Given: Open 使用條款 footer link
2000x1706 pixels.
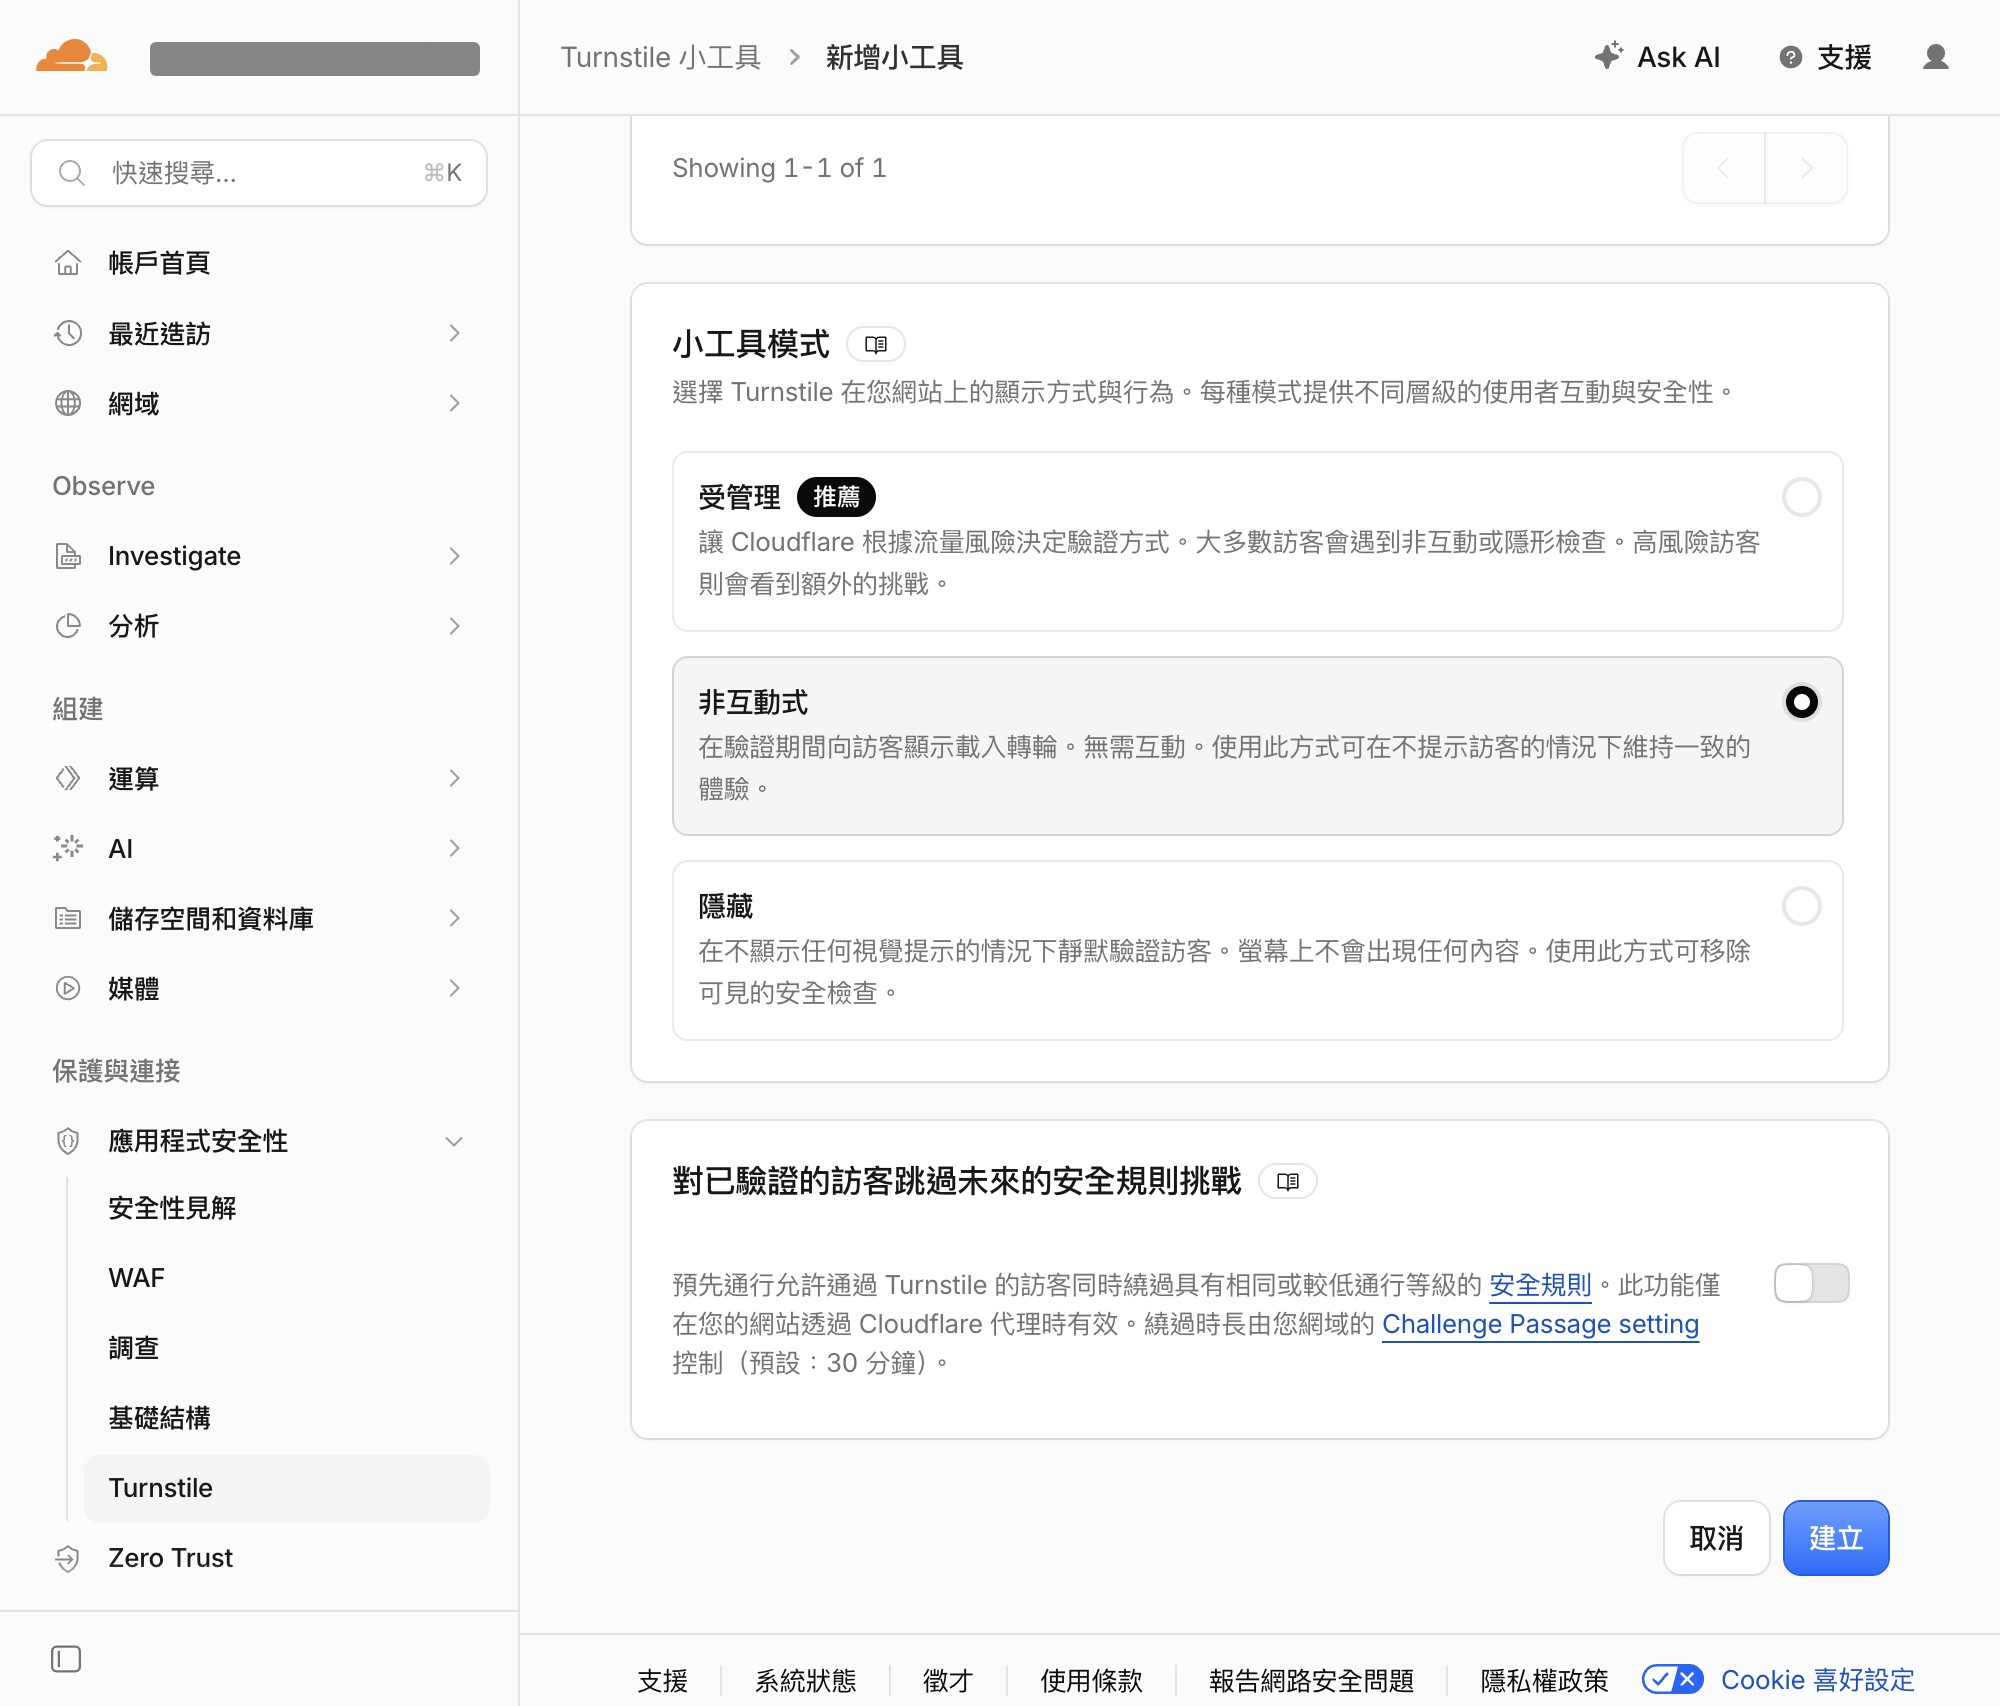Looking at the screenshot, I should pos(1091,1680).
